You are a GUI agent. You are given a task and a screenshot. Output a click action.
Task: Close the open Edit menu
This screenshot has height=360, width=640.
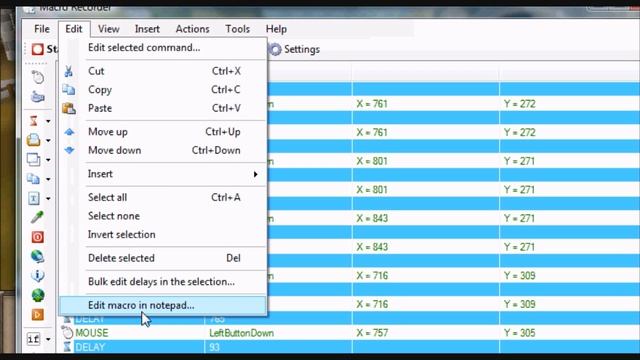74,29
